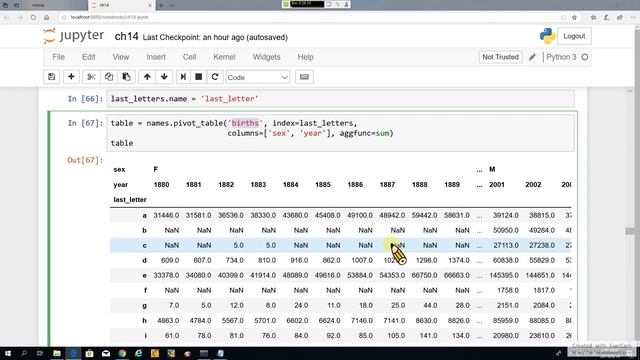Open browser settings and more ellipsis menu
This screenshot has width=640, height=360.
pyautogui.click(x=633, y=17)
